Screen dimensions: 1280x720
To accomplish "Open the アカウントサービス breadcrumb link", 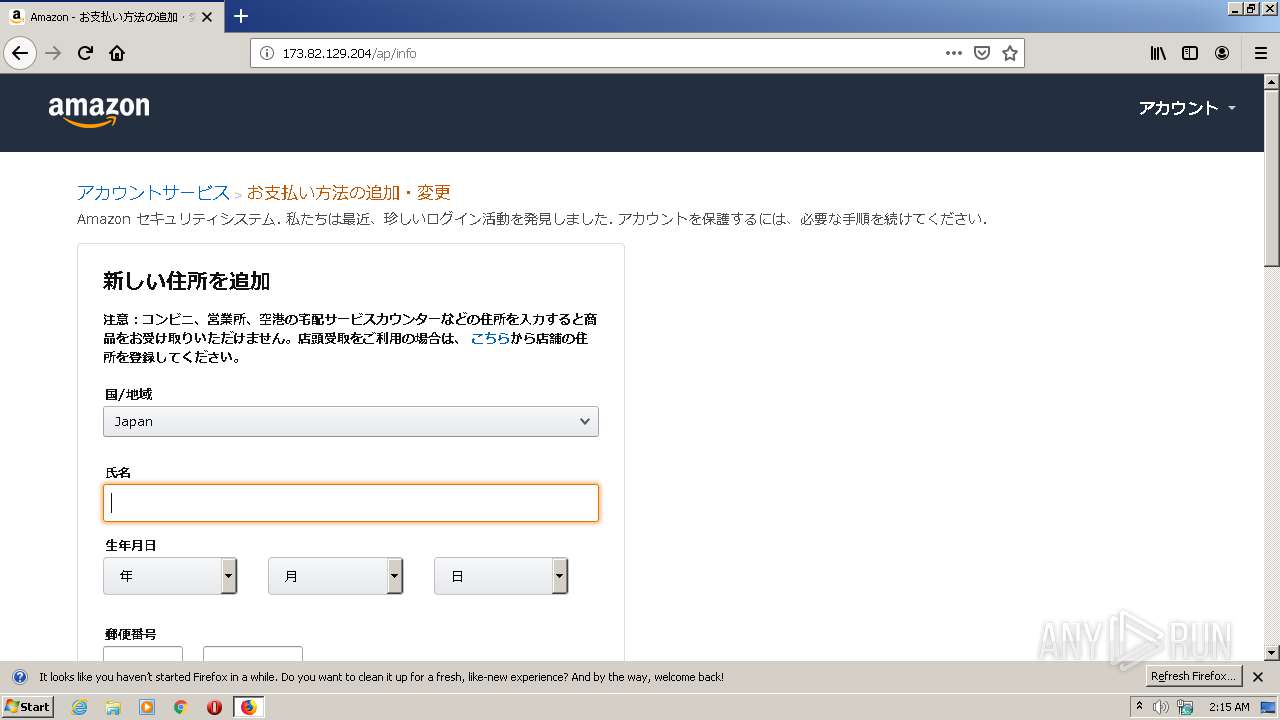I will tap(153, 192).
